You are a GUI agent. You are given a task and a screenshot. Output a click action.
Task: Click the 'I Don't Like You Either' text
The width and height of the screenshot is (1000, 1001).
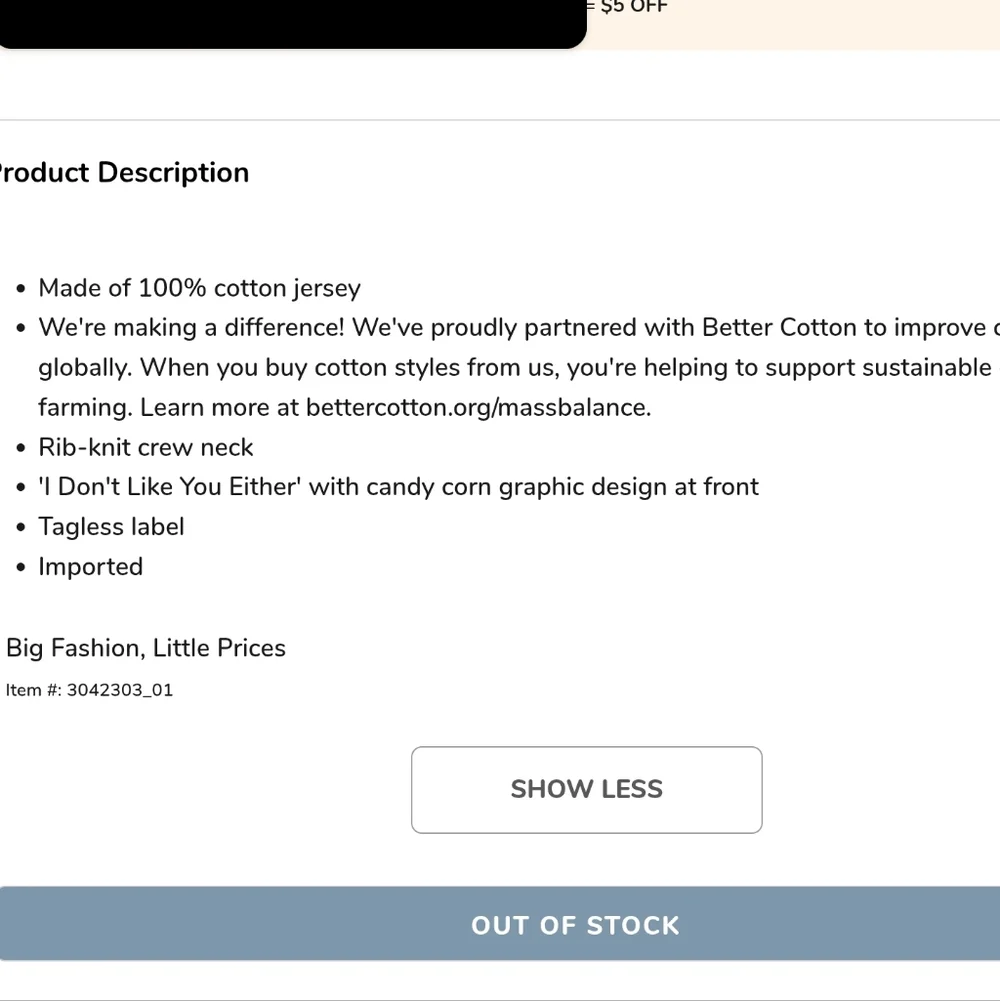pyautogui.click(x=170, y=487)
